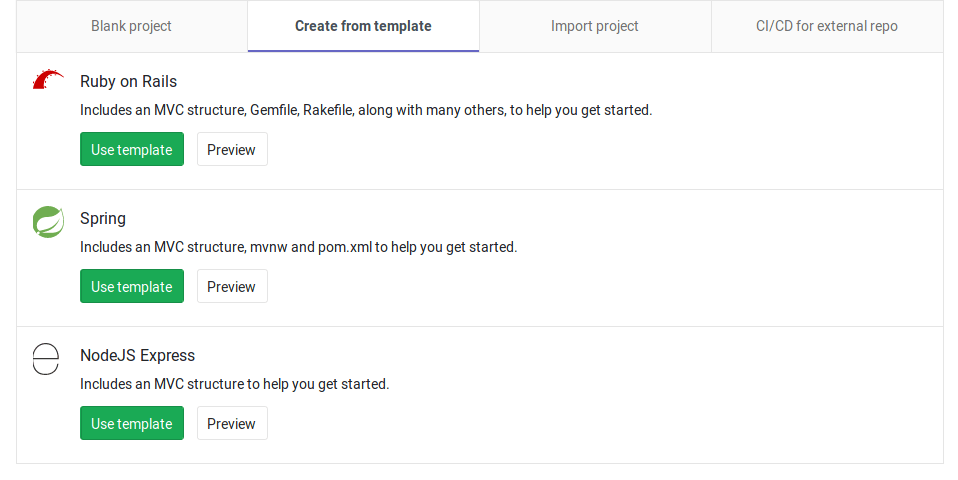Viewport: 958px width, 480px height.
Task: Use the Ruby on Rails template
Action: coord(131,150)
